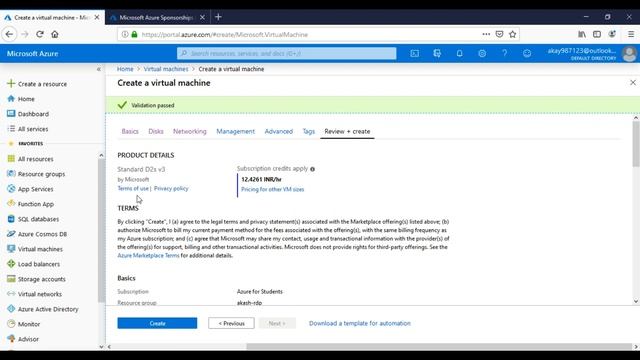Open Virtual networks
The width and height of the screenshot is (640, 360).
[x=35, y=294]
